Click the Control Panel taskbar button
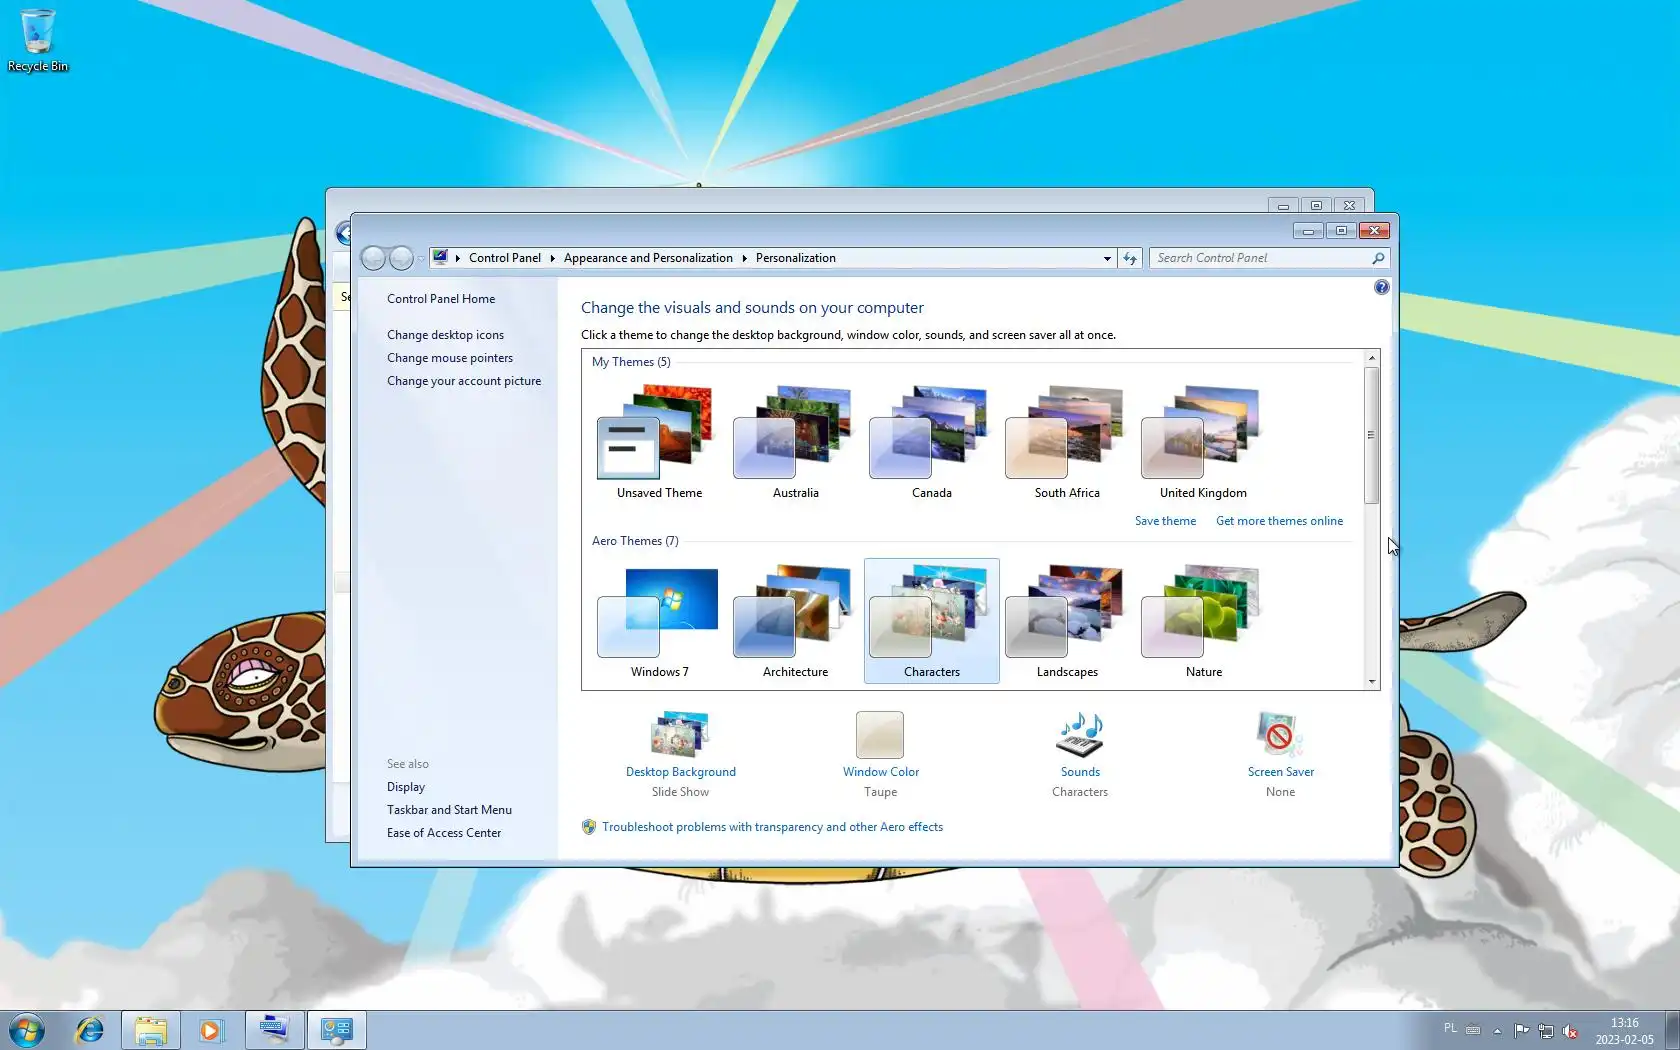The width and height of the screenshot is (1680, 1050). pyautogui.click(x=337, y=1030)
